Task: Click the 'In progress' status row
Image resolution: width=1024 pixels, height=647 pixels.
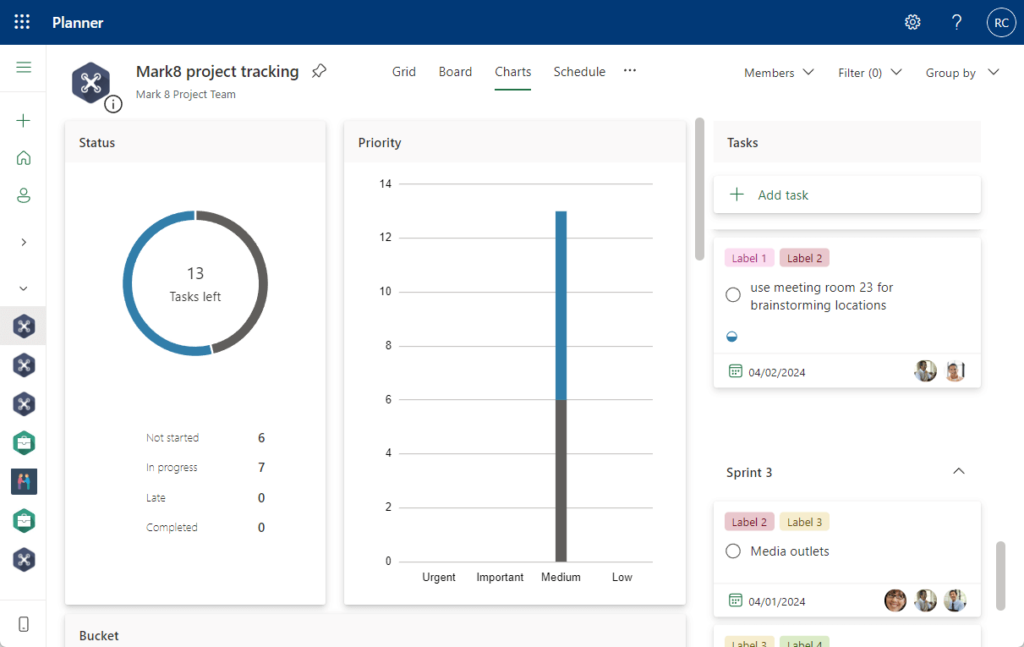Action: coord(206,467)
